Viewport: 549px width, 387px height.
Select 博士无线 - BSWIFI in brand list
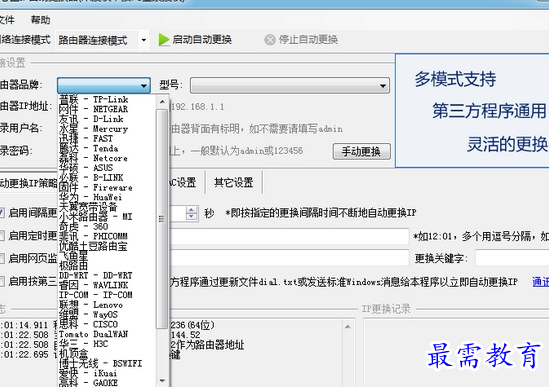106,364
